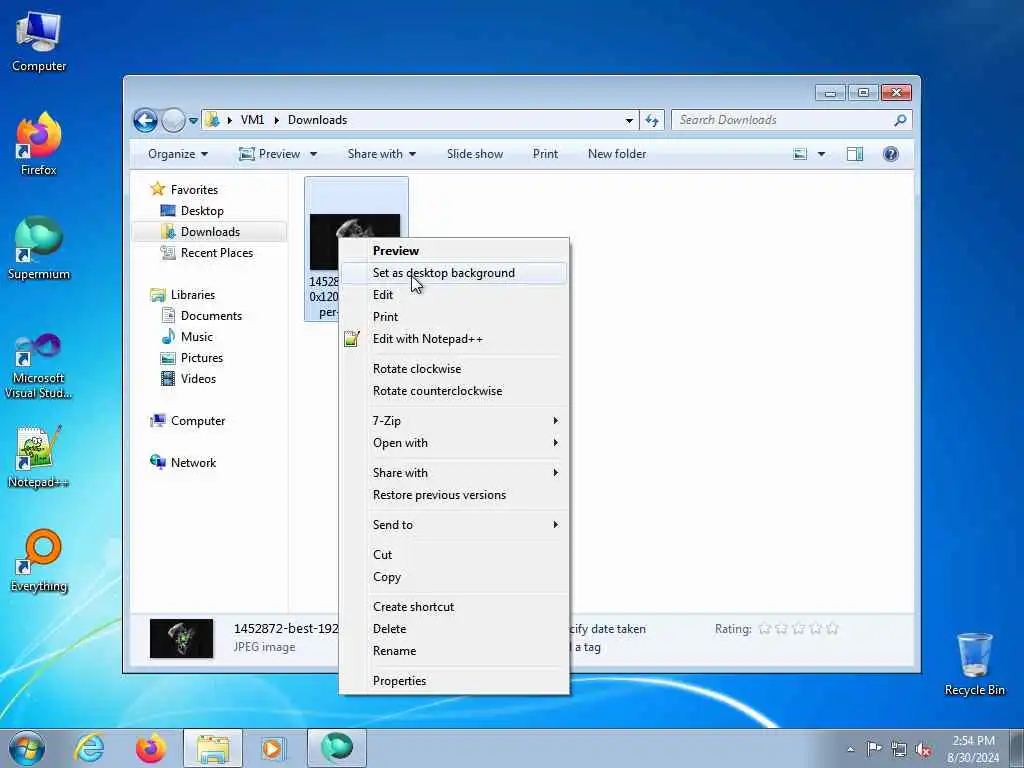Select Preview in the context menu
This screenshot has width=1024, height=768.
click(455, 251)
